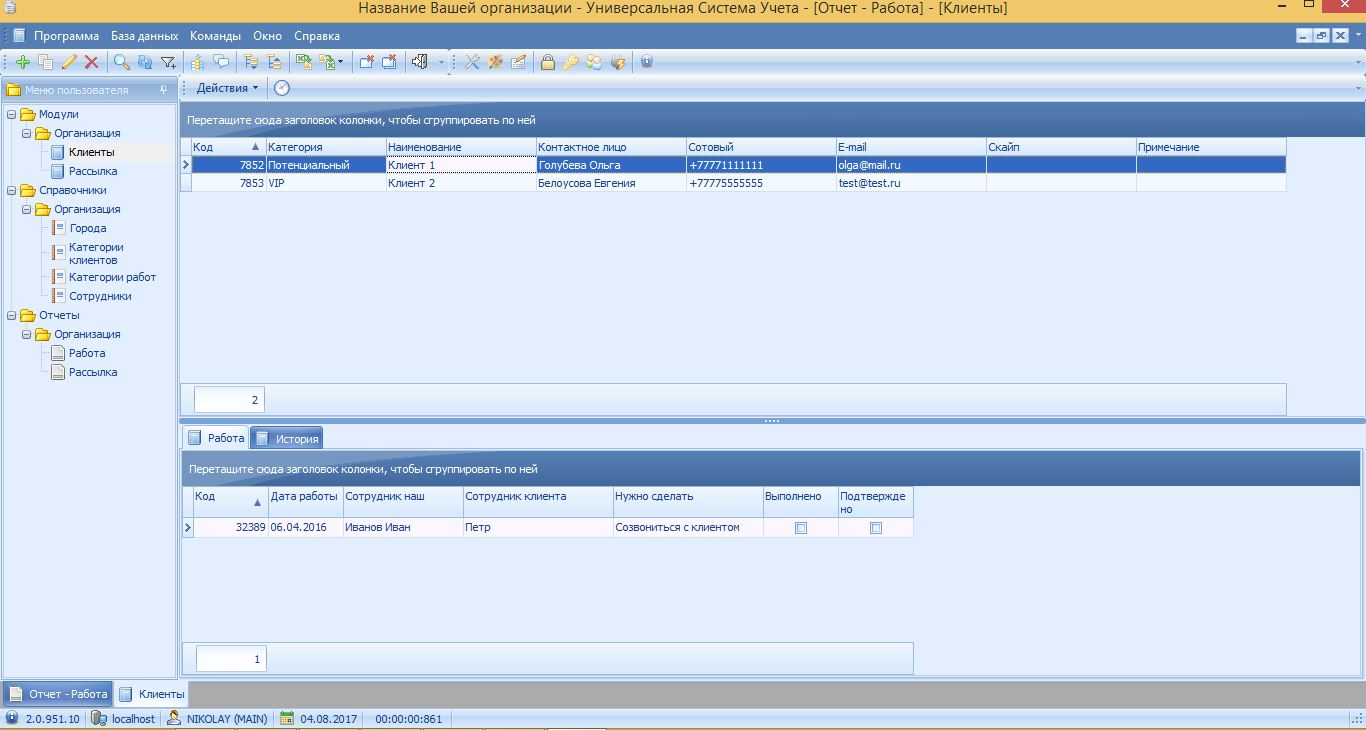This screenshot has height=730, width=1366.
Task: Tick the Выполнено checkbox for row 32389
Action: click(800, 528)
